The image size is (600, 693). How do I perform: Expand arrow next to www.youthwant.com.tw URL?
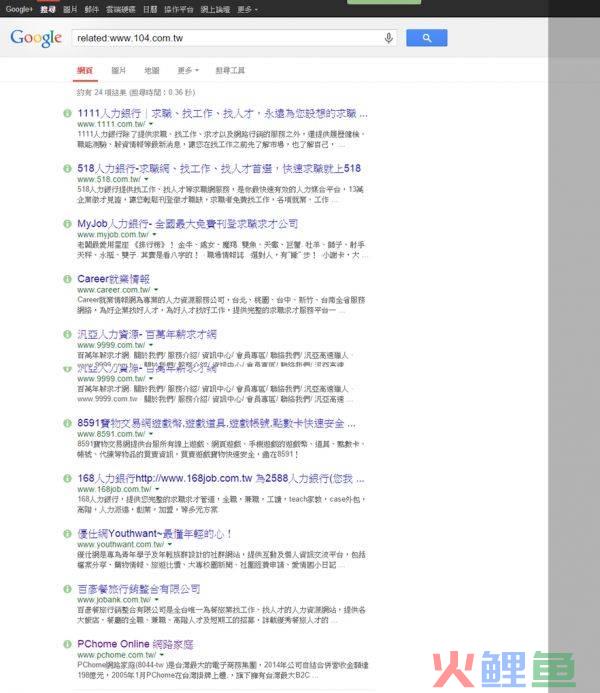tap(170, 545)
